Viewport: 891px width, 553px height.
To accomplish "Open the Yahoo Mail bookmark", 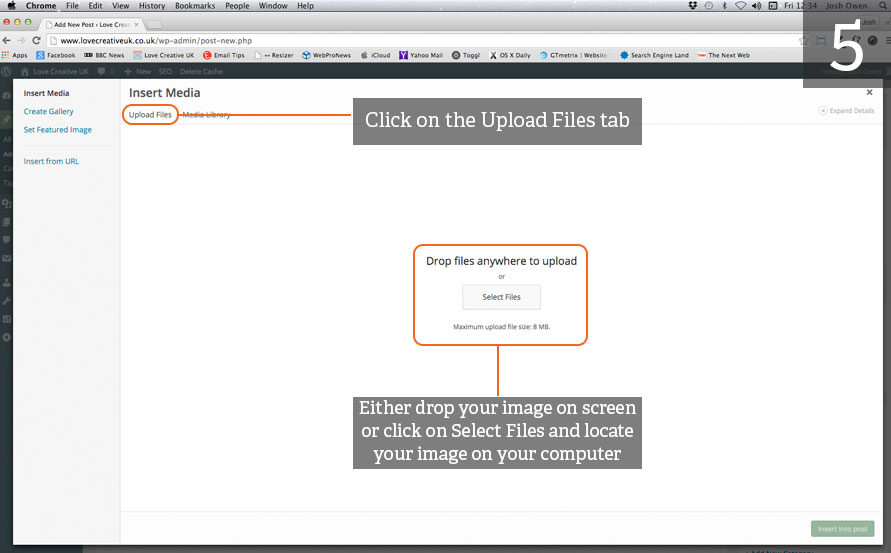I will (x=420, y=56).
